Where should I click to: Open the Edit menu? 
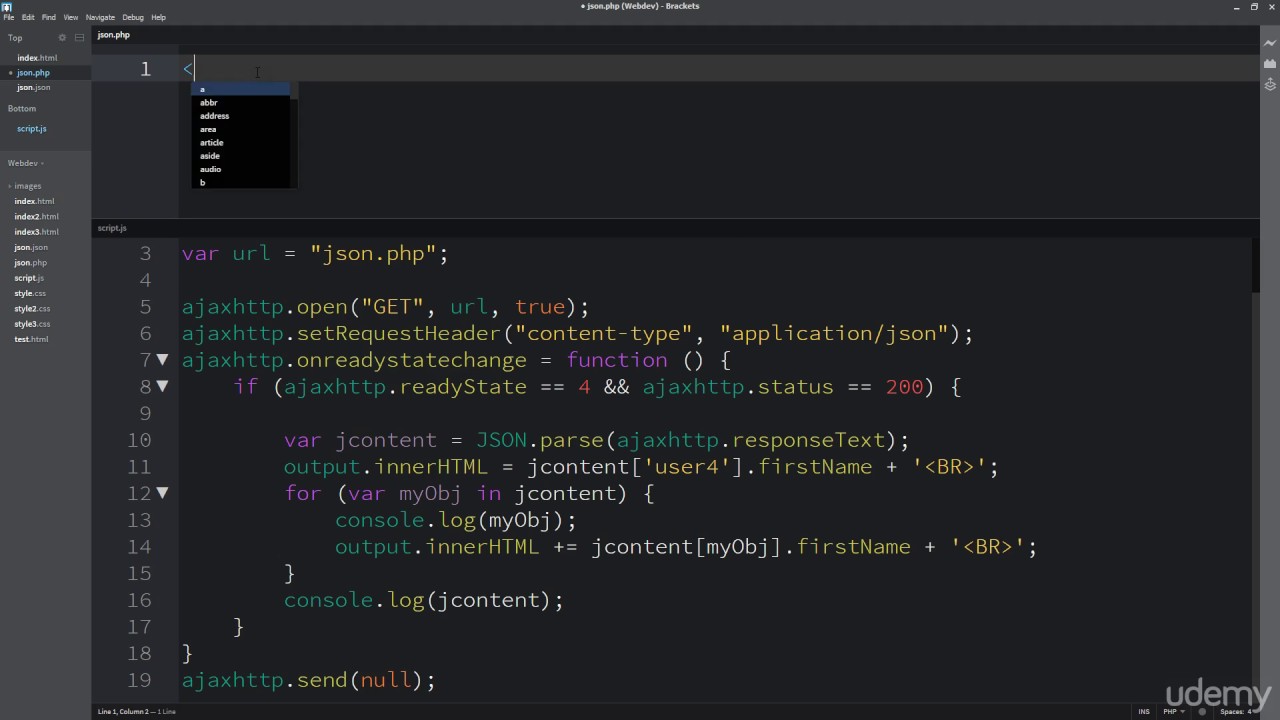28,17
